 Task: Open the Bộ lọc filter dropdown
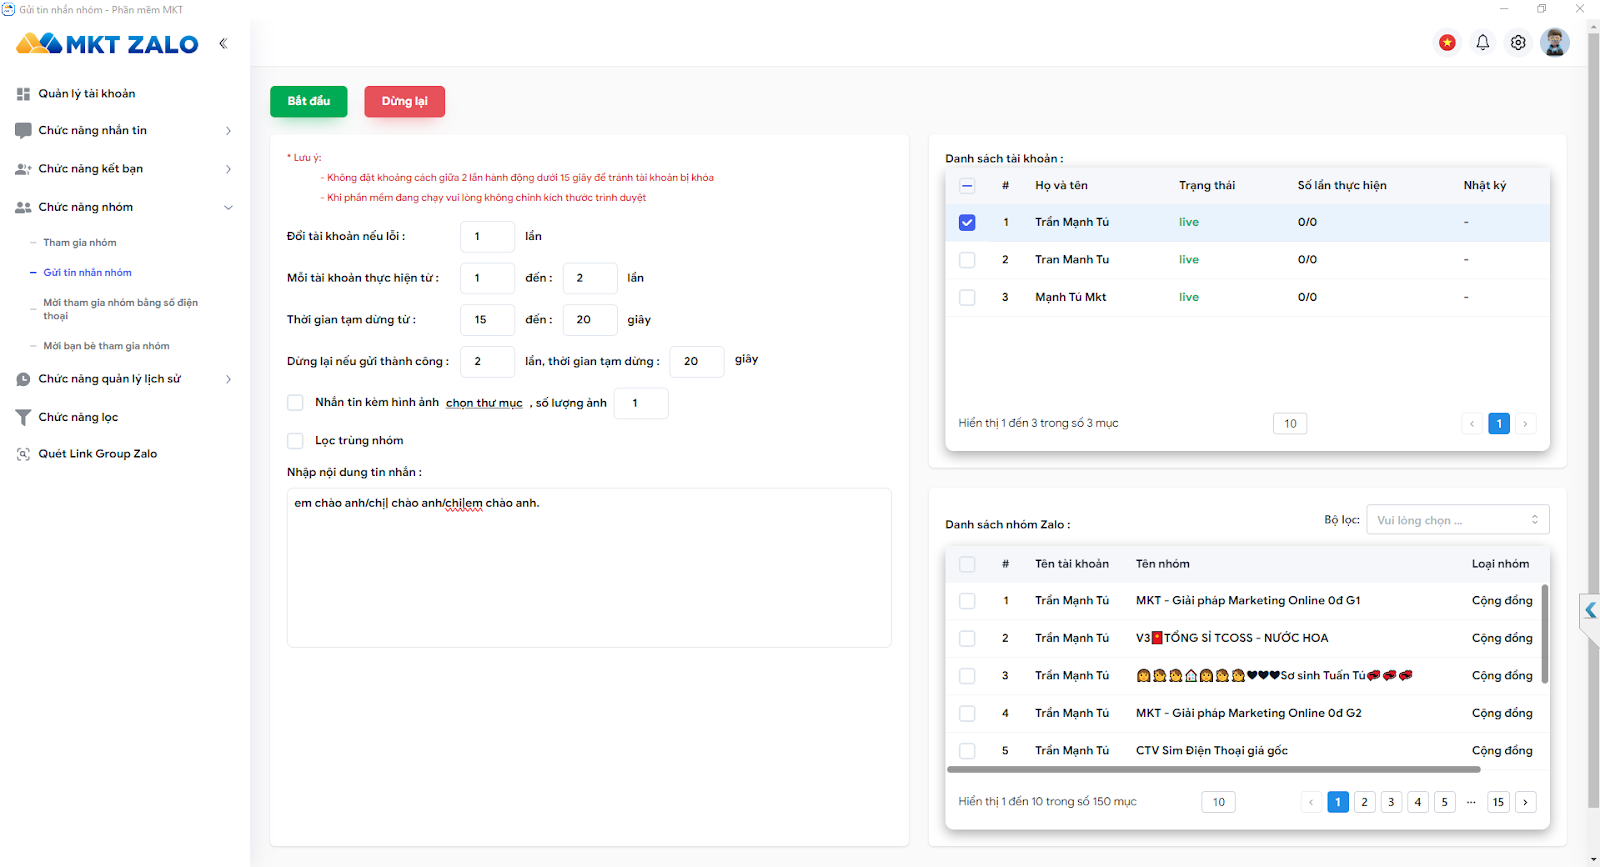point(1458,520)
